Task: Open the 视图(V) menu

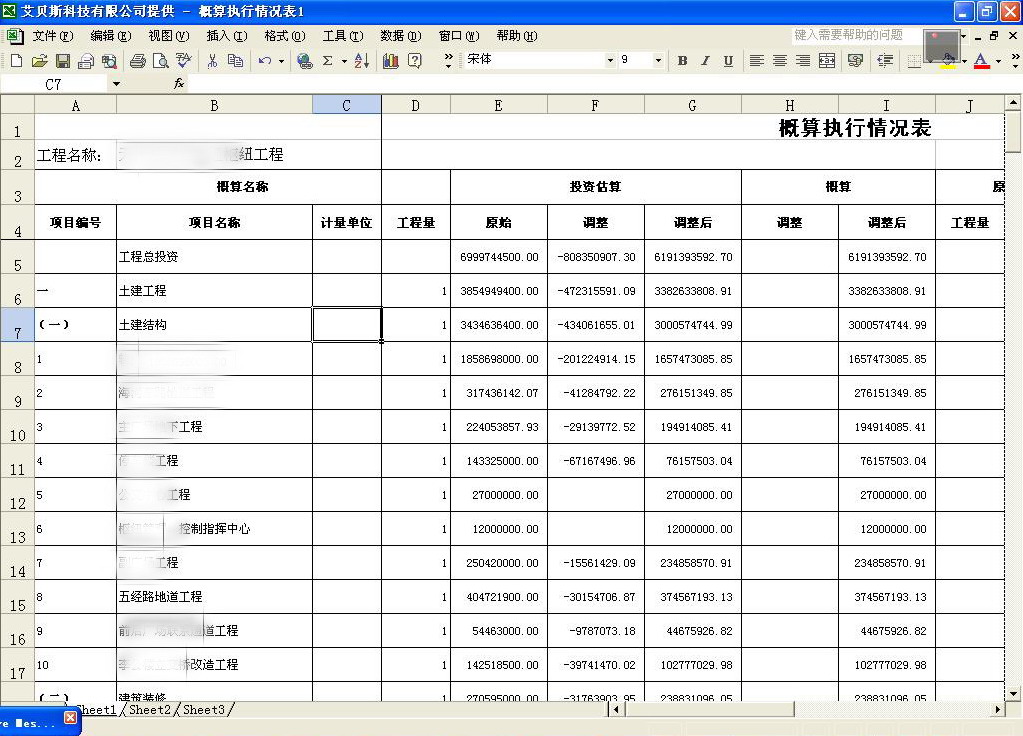Action: click(169, 36)
